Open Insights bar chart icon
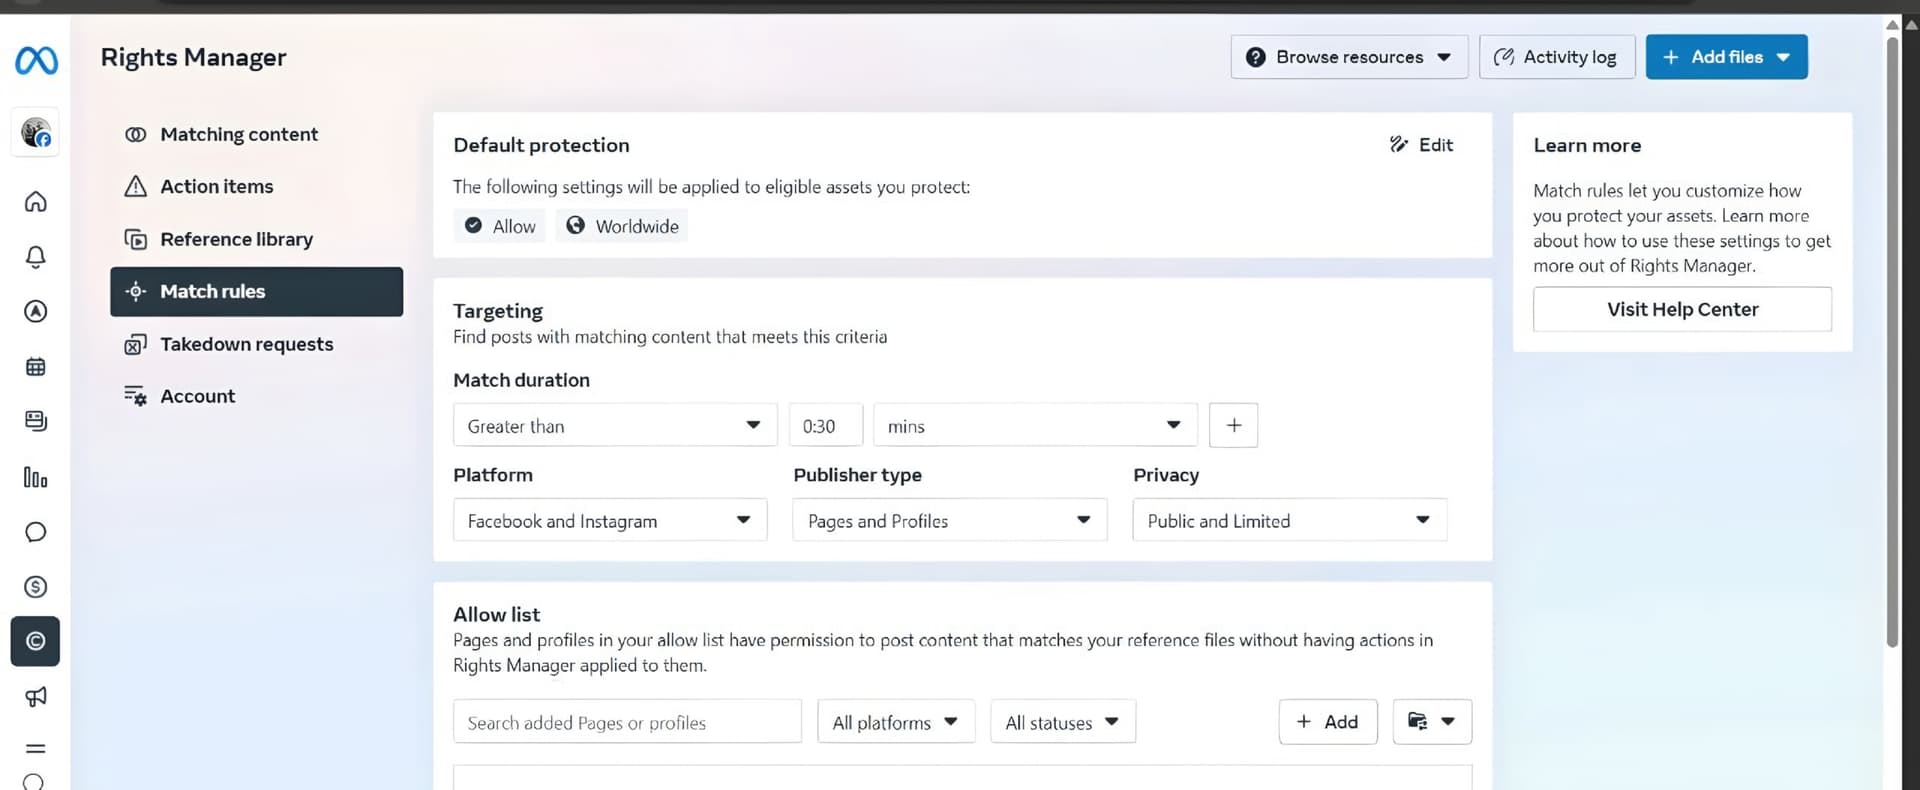Screen dimensions: 1920x790 [36, 477]
